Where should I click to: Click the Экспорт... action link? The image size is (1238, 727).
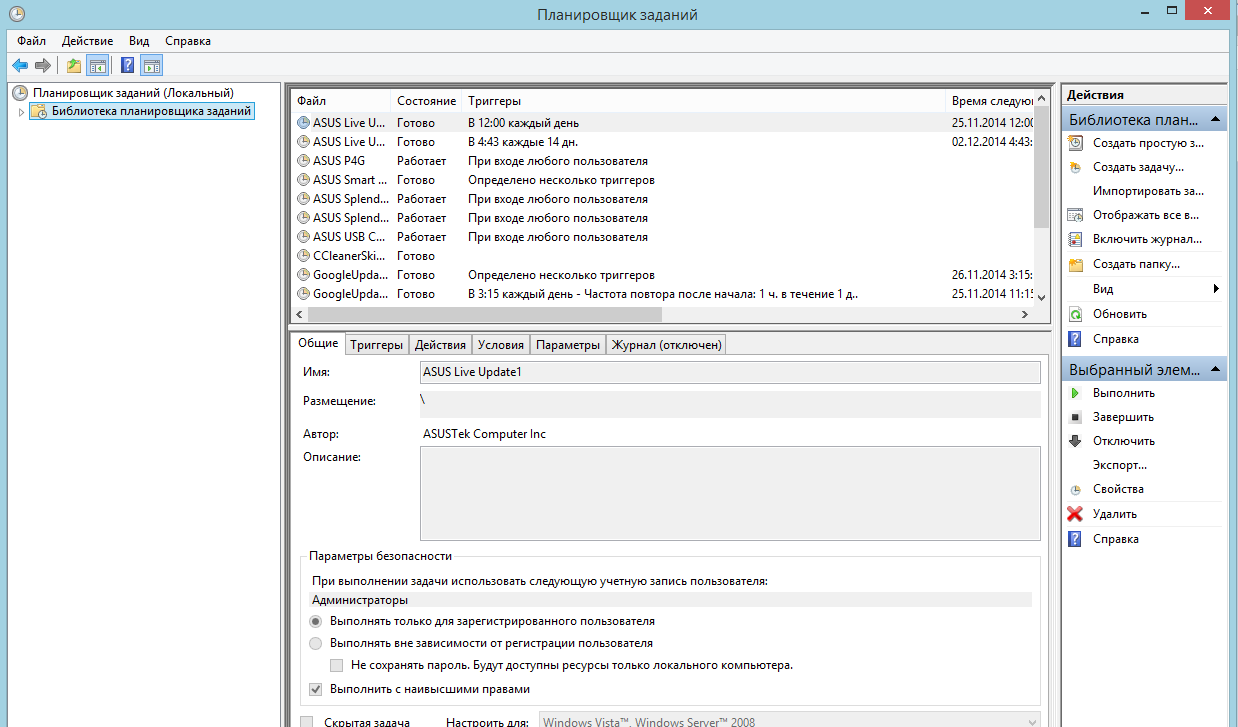(1119, 465)
